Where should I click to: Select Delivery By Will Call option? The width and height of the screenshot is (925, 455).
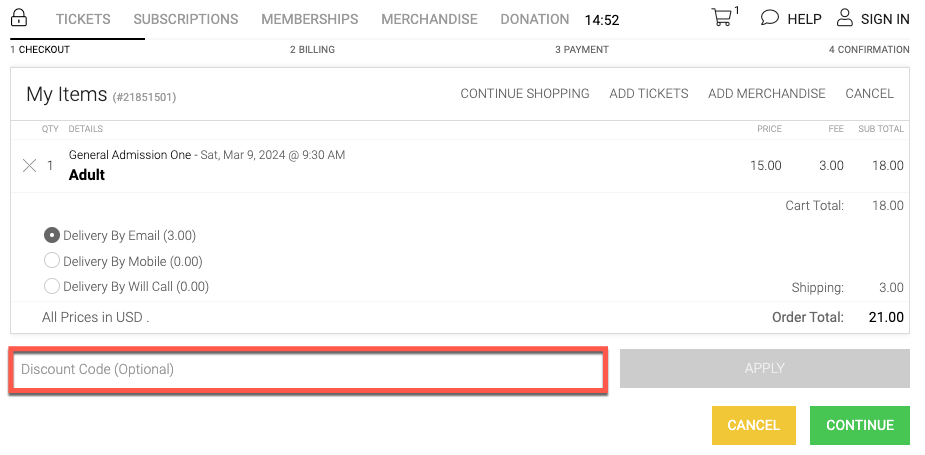(x=52, y=286)
